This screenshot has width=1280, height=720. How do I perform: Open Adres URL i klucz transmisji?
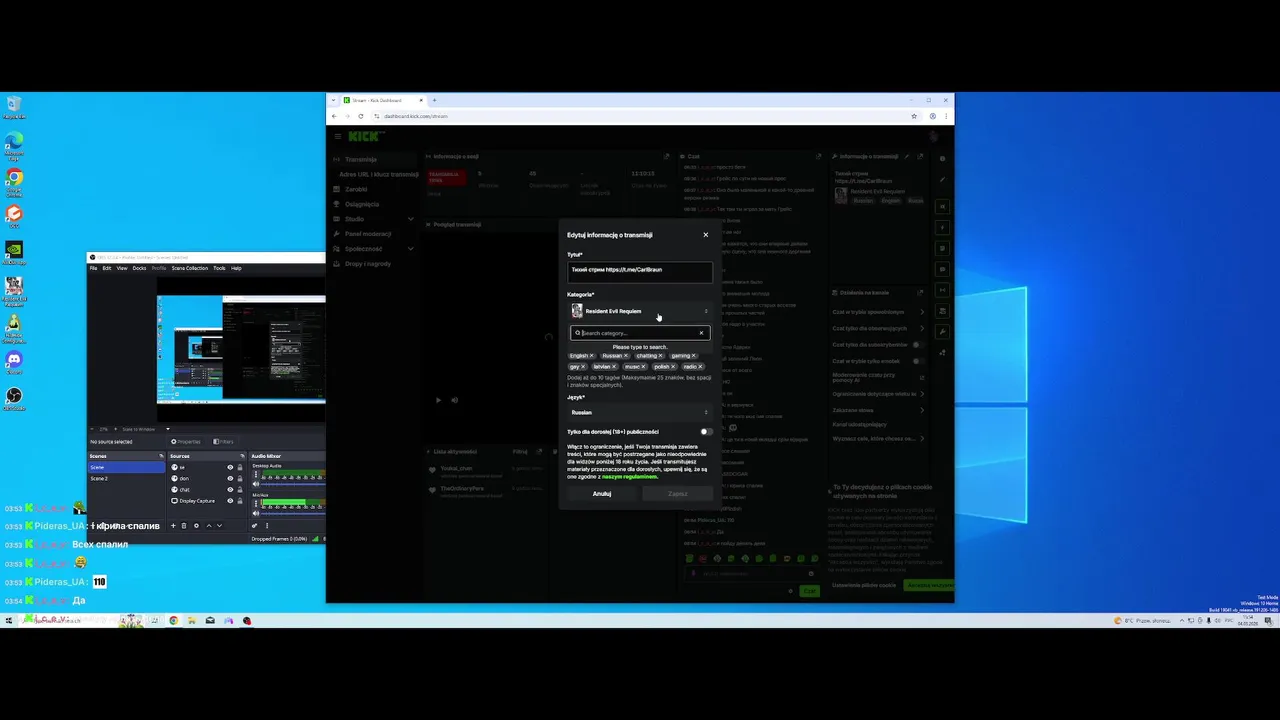[x=379, y=174]
